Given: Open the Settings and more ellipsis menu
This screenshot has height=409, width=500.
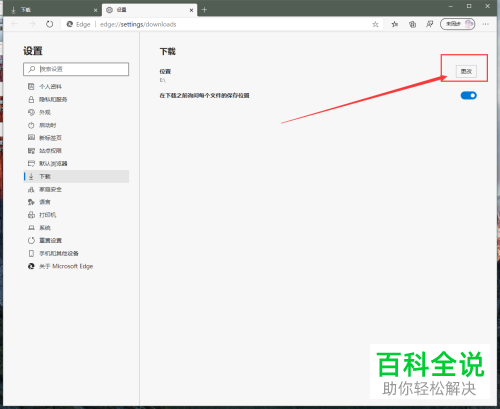Looking at the screenshot, I should (486, 24).
